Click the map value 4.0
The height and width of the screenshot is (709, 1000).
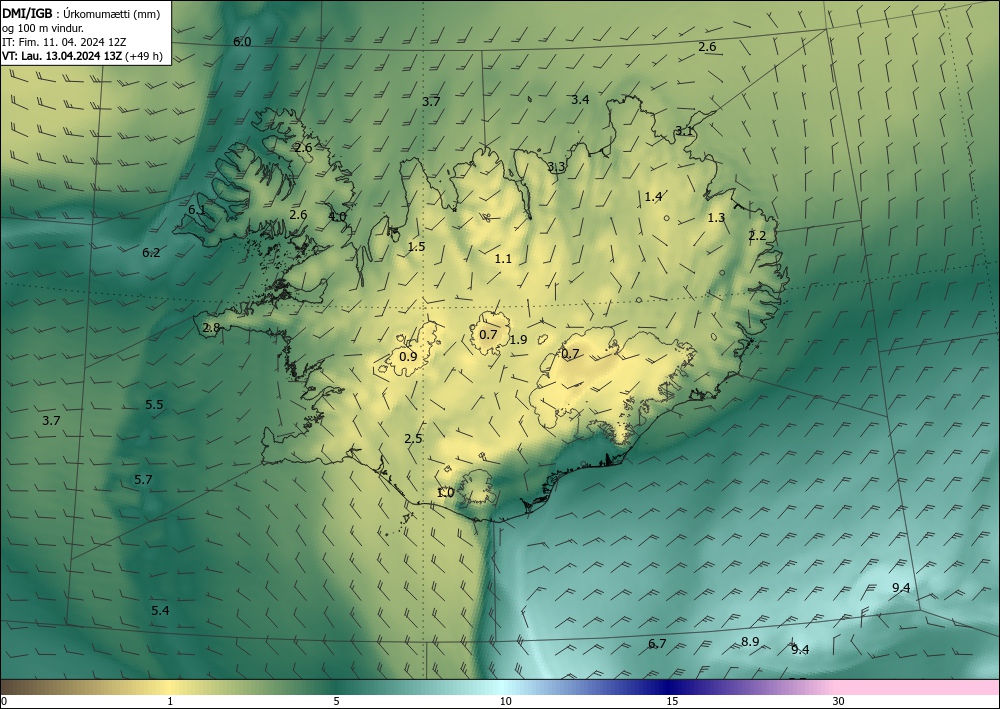click(x=337, y=217)
